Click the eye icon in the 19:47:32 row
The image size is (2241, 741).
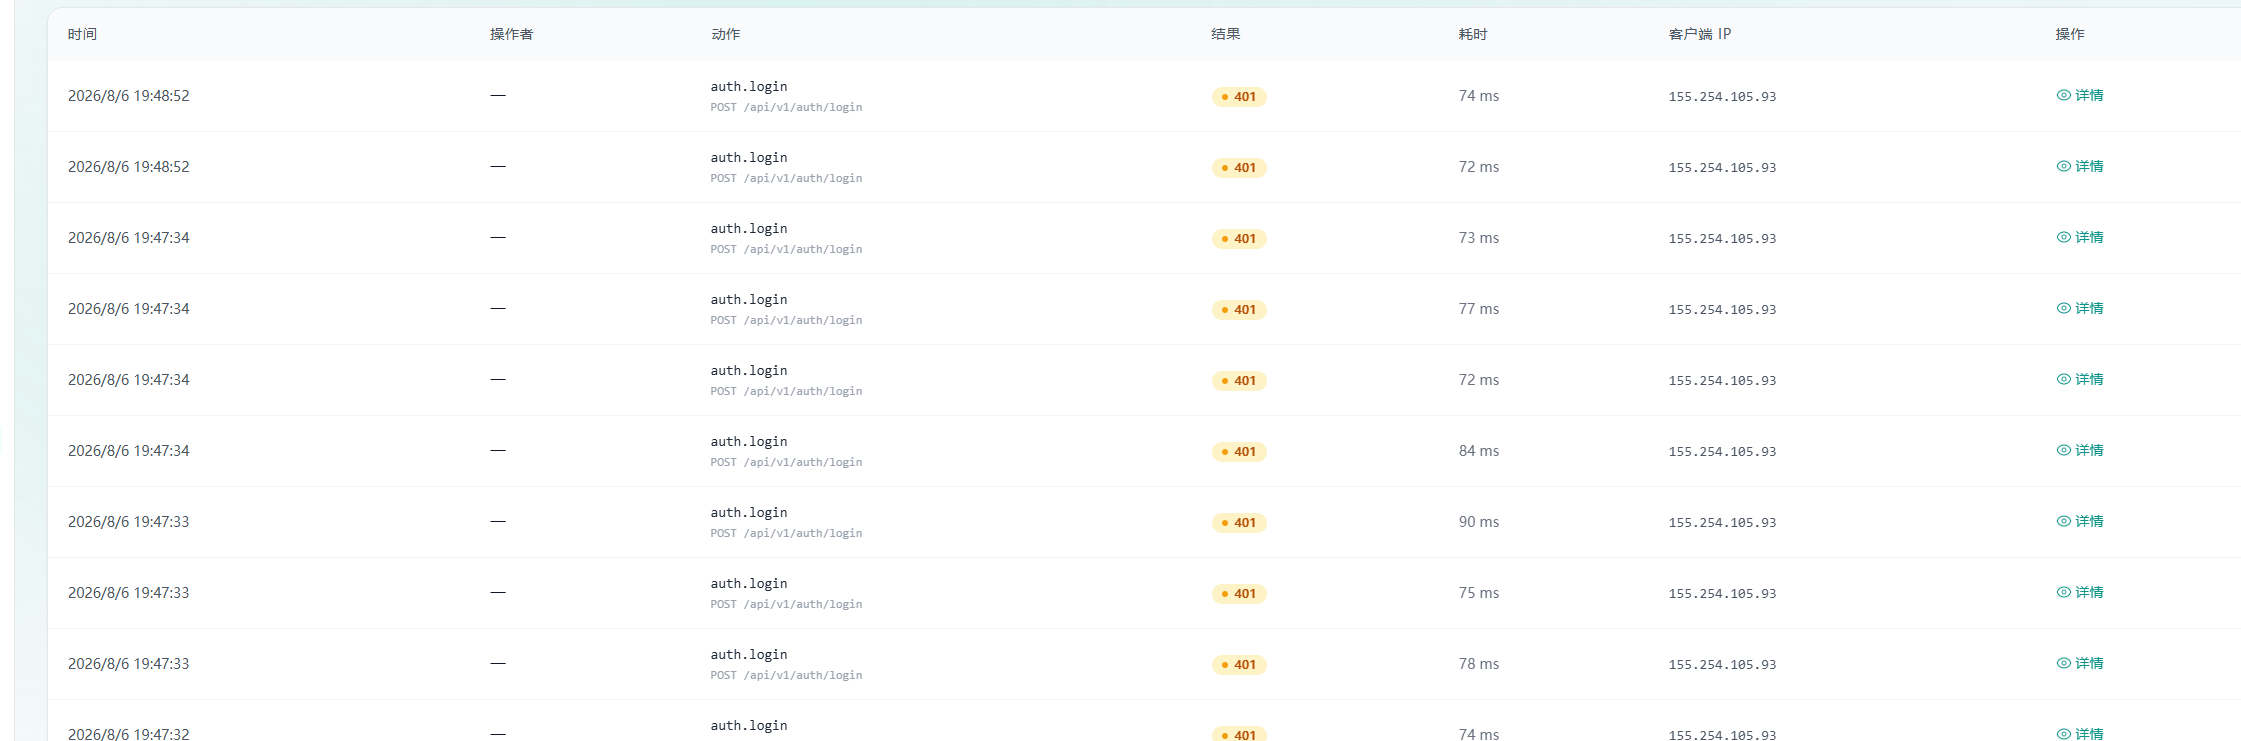tap(2063, 734)
